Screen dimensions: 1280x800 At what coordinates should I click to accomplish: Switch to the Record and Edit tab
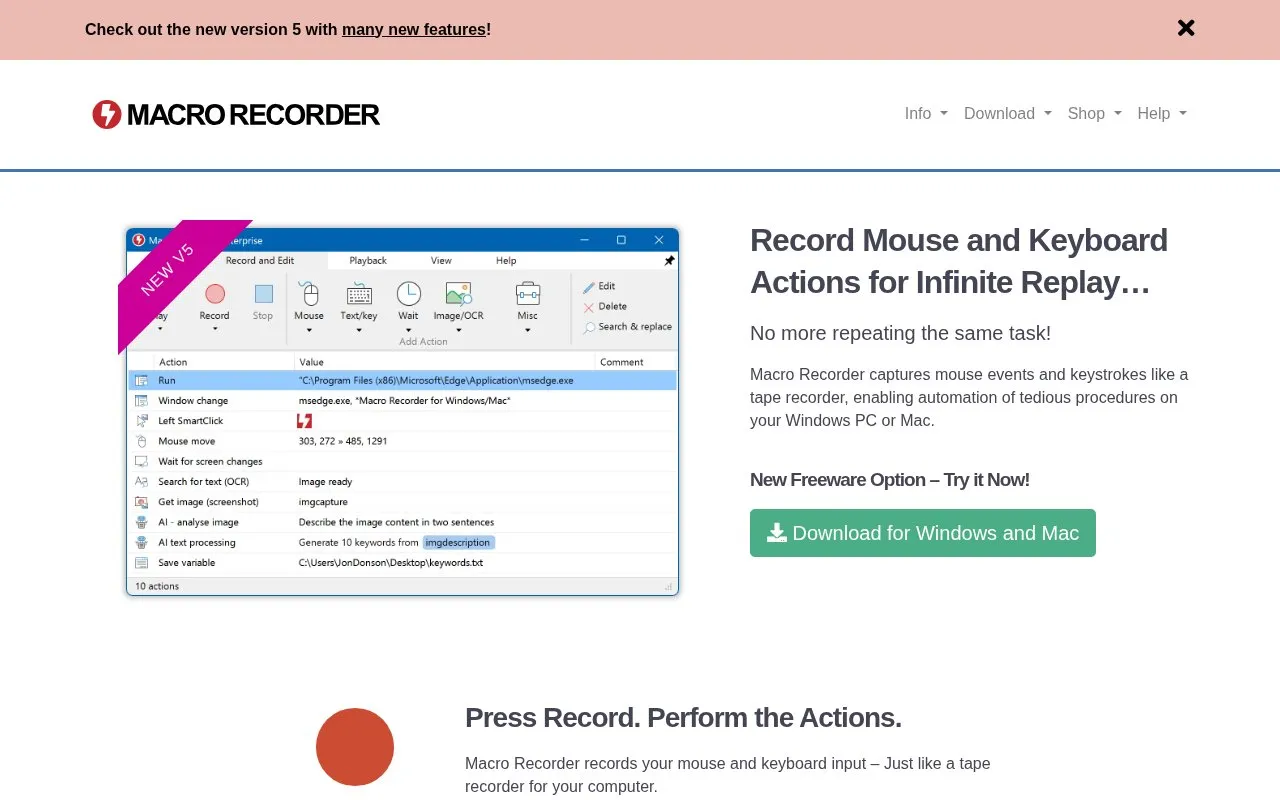260,261
